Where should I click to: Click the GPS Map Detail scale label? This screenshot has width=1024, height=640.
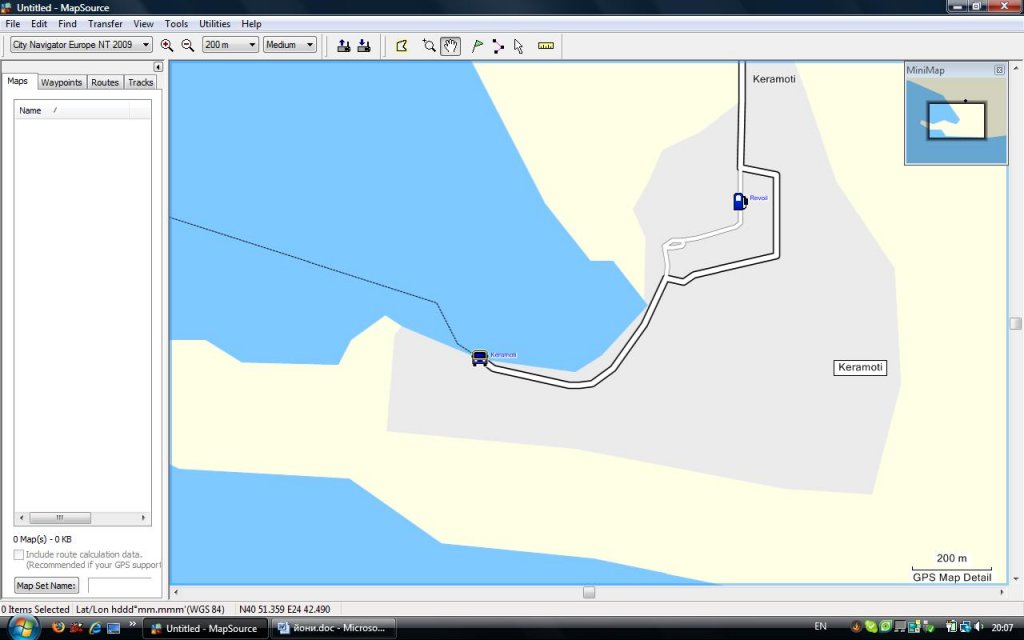(x=952, y=577)
